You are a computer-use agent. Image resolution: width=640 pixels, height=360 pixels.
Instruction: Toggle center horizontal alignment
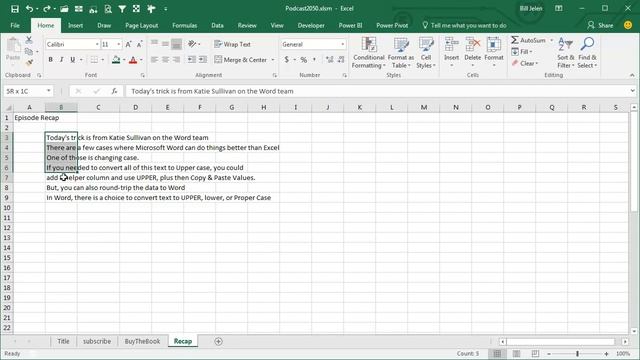[x=165, y=60]
